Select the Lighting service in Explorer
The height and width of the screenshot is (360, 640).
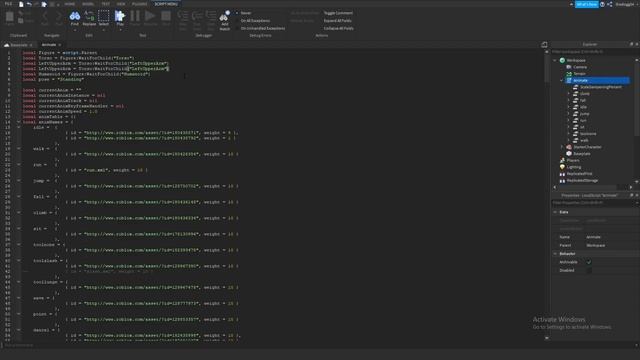pyautogui.click(x=573, y=167)
